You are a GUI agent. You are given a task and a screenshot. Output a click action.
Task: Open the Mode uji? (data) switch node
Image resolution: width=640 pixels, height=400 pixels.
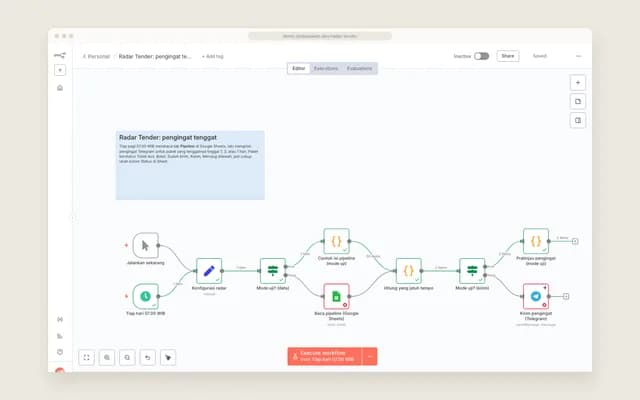(273, 271)
